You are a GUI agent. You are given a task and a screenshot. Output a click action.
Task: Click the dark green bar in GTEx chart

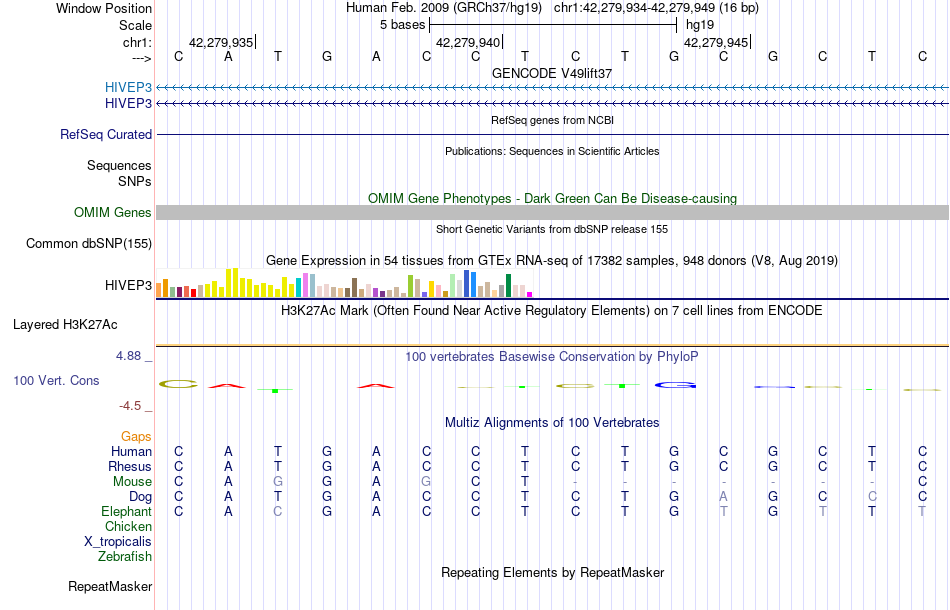508,285
